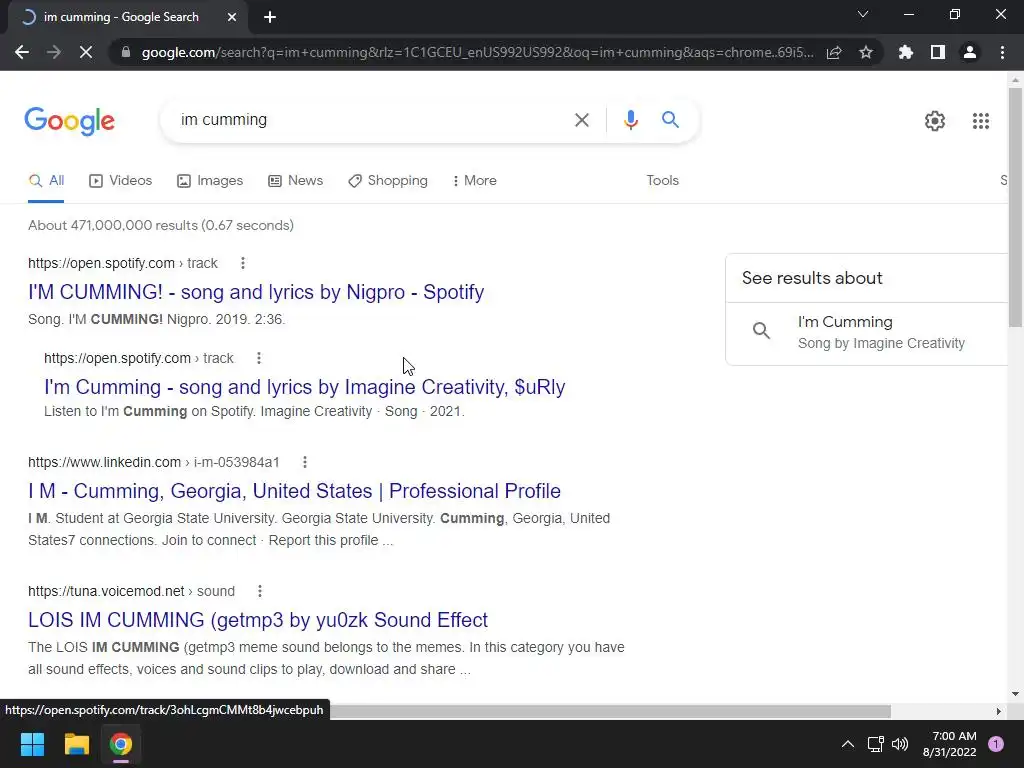Open new tab with plus button
1024x768 pixels.
tap(270, 17)
